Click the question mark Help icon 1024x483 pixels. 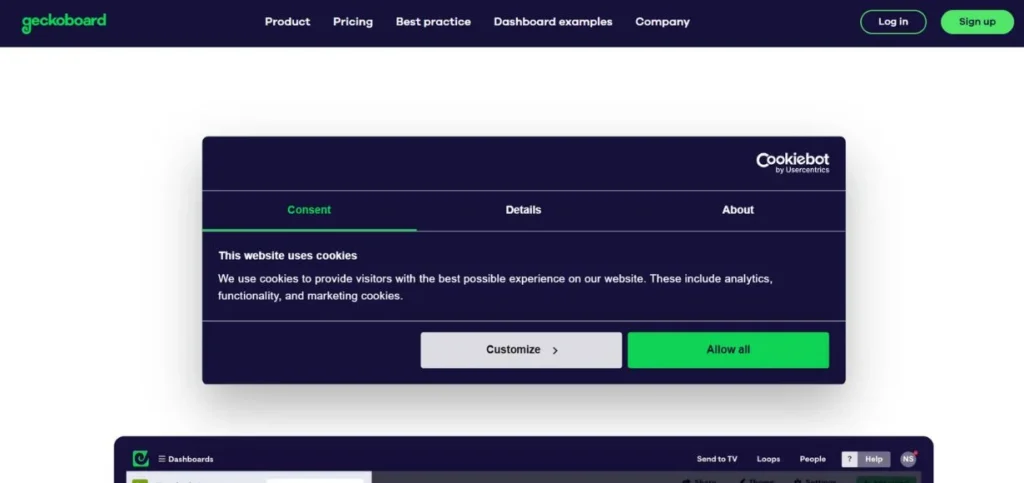[849, 460]
